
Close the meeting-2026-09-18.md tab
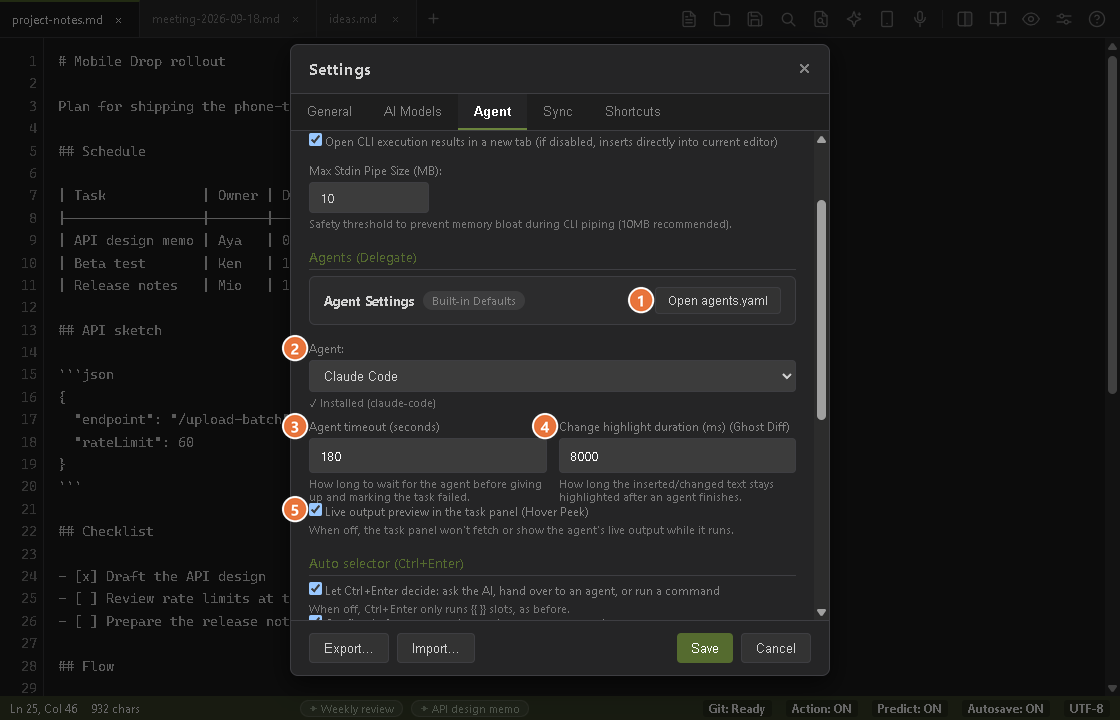(296, 19)
